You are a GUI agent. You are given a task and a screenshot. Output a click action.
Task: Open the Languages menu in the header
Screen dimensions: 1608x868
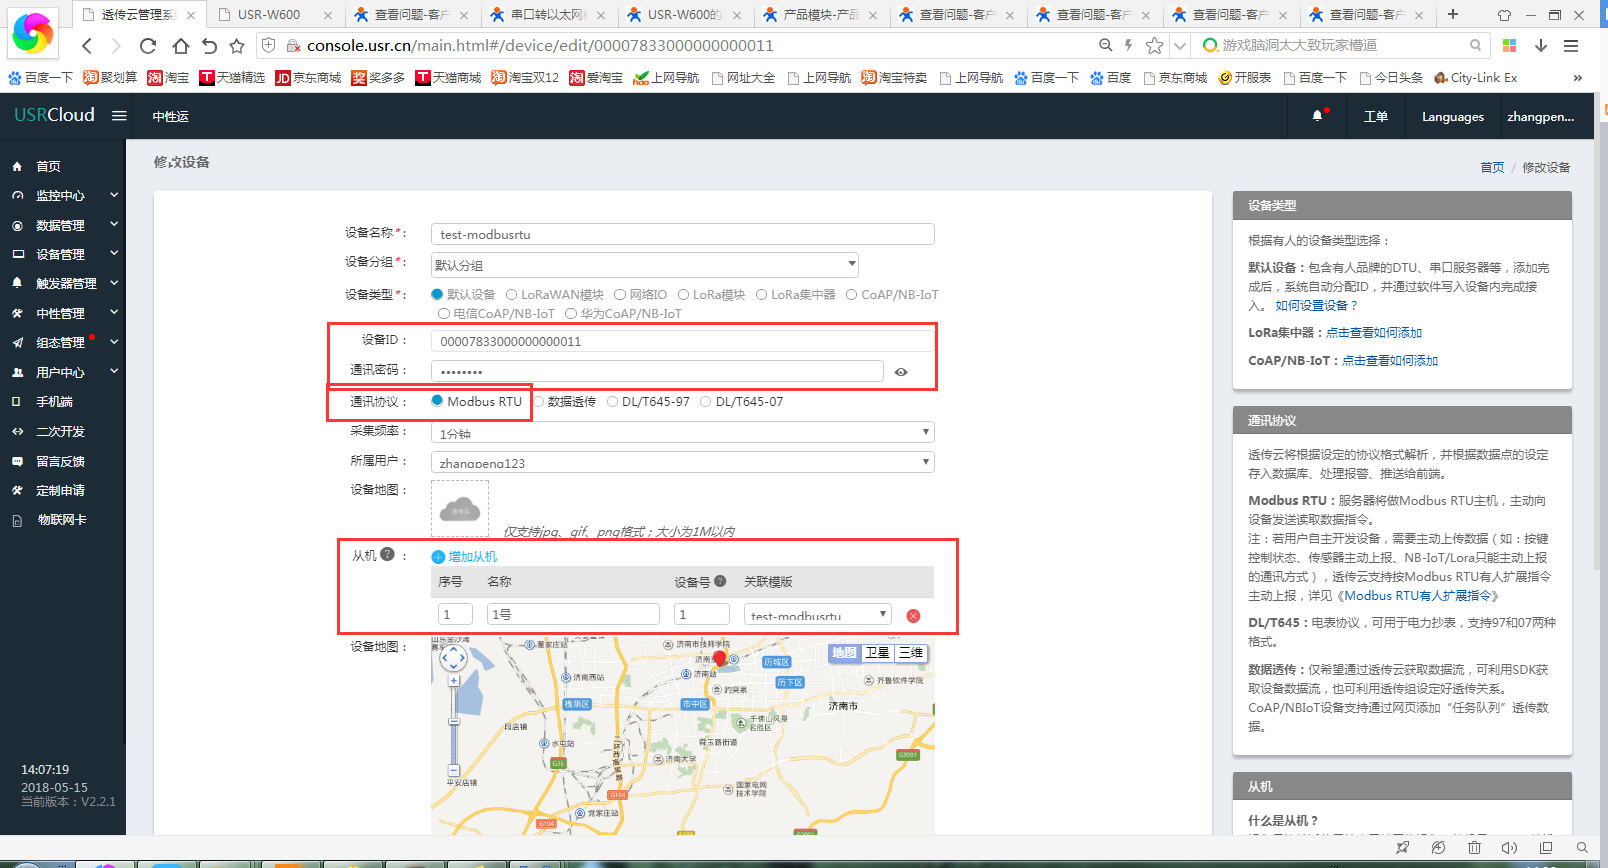[1452, 117]
